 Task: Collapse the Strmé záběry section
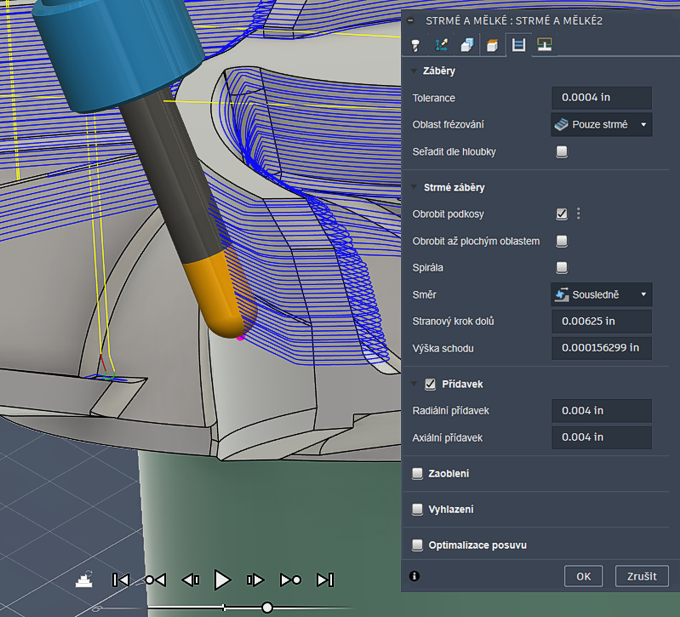pos(415,187)
